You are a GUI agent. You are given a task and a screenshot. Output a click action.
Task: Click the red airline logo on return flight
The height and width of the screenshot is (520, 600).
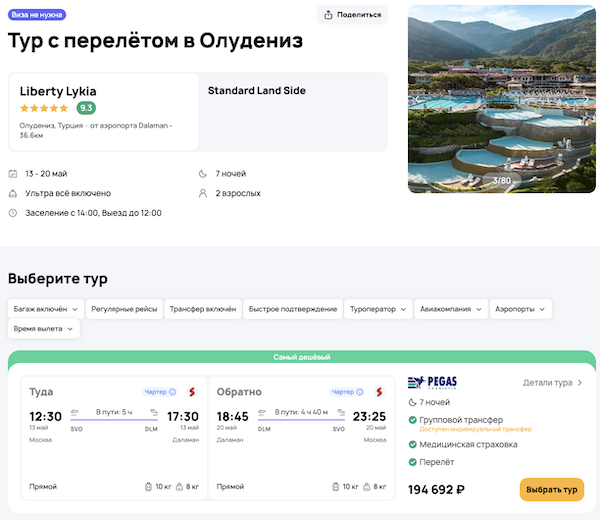pyautogui.click(x=379, y=392)
